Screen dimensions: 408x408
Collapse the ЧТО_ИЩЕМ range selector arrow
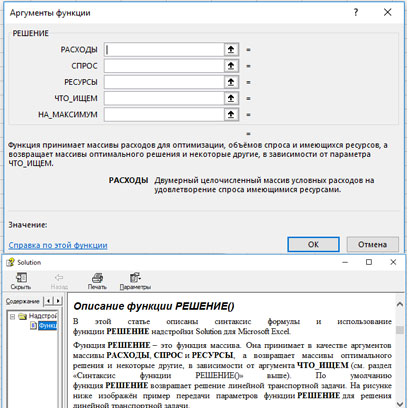(231, 98)
